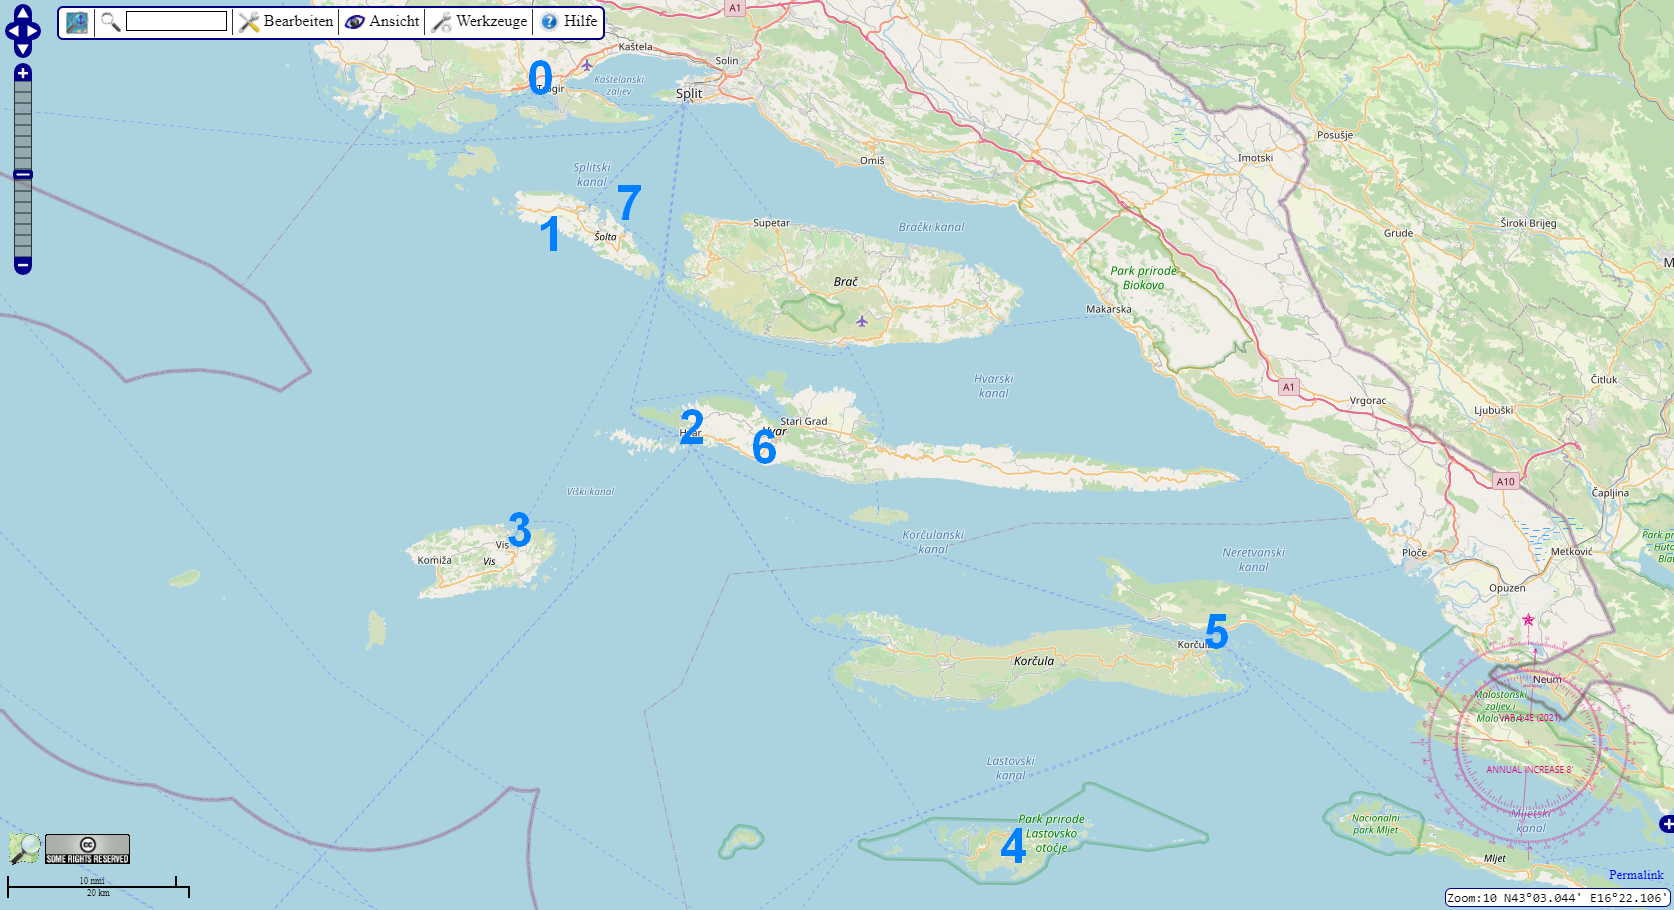Pan the map left with arrow
Image resolution: width=1674 pixels, height=910 pixels.
click(11, 31)
